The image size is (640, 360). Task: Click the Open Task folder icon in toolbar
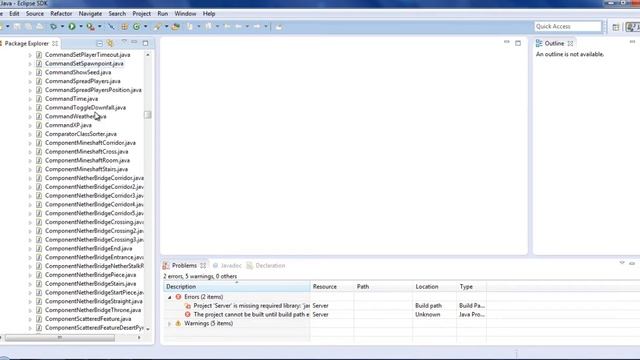point(176,27)
